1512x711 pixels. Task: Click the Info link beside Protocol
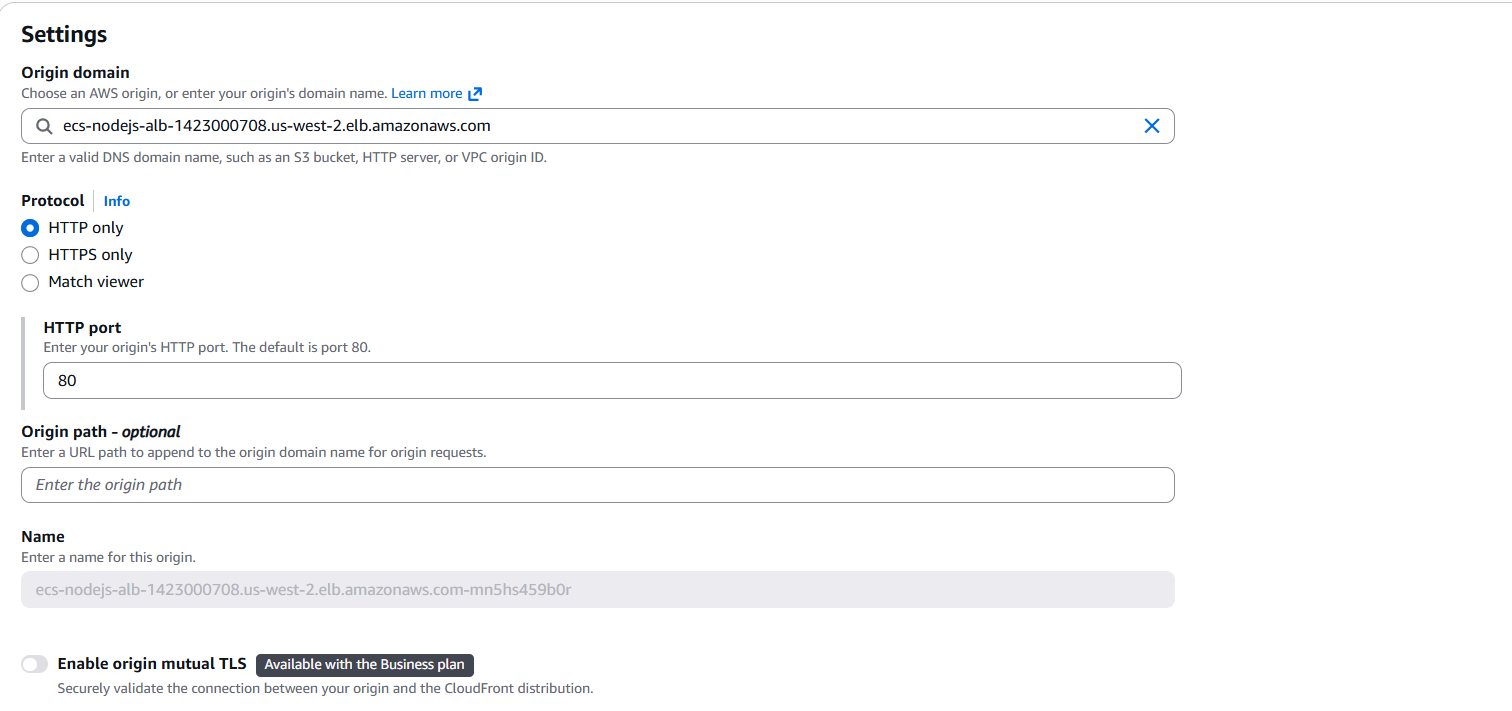(x=116, y=200)
